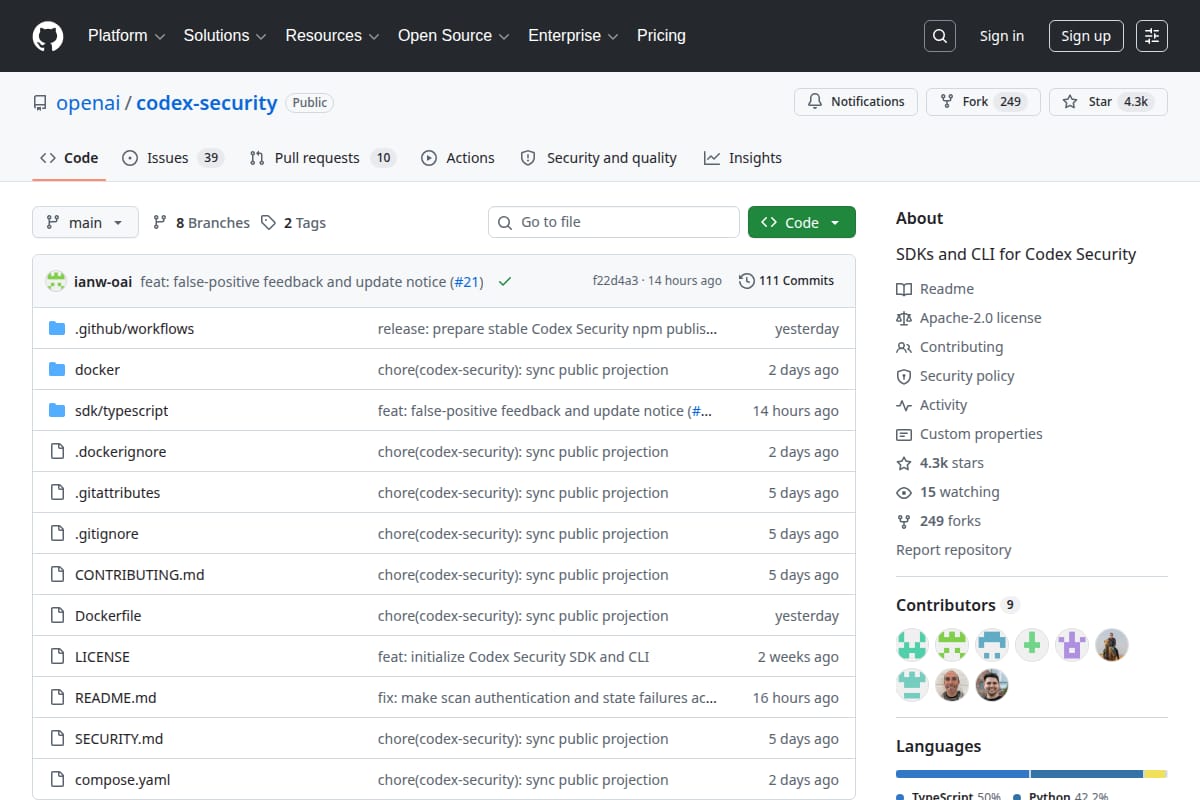
Task: Open the LICENSE 'feat: initialize Codex Security' commit message
Action: click(x=513, y=657)
